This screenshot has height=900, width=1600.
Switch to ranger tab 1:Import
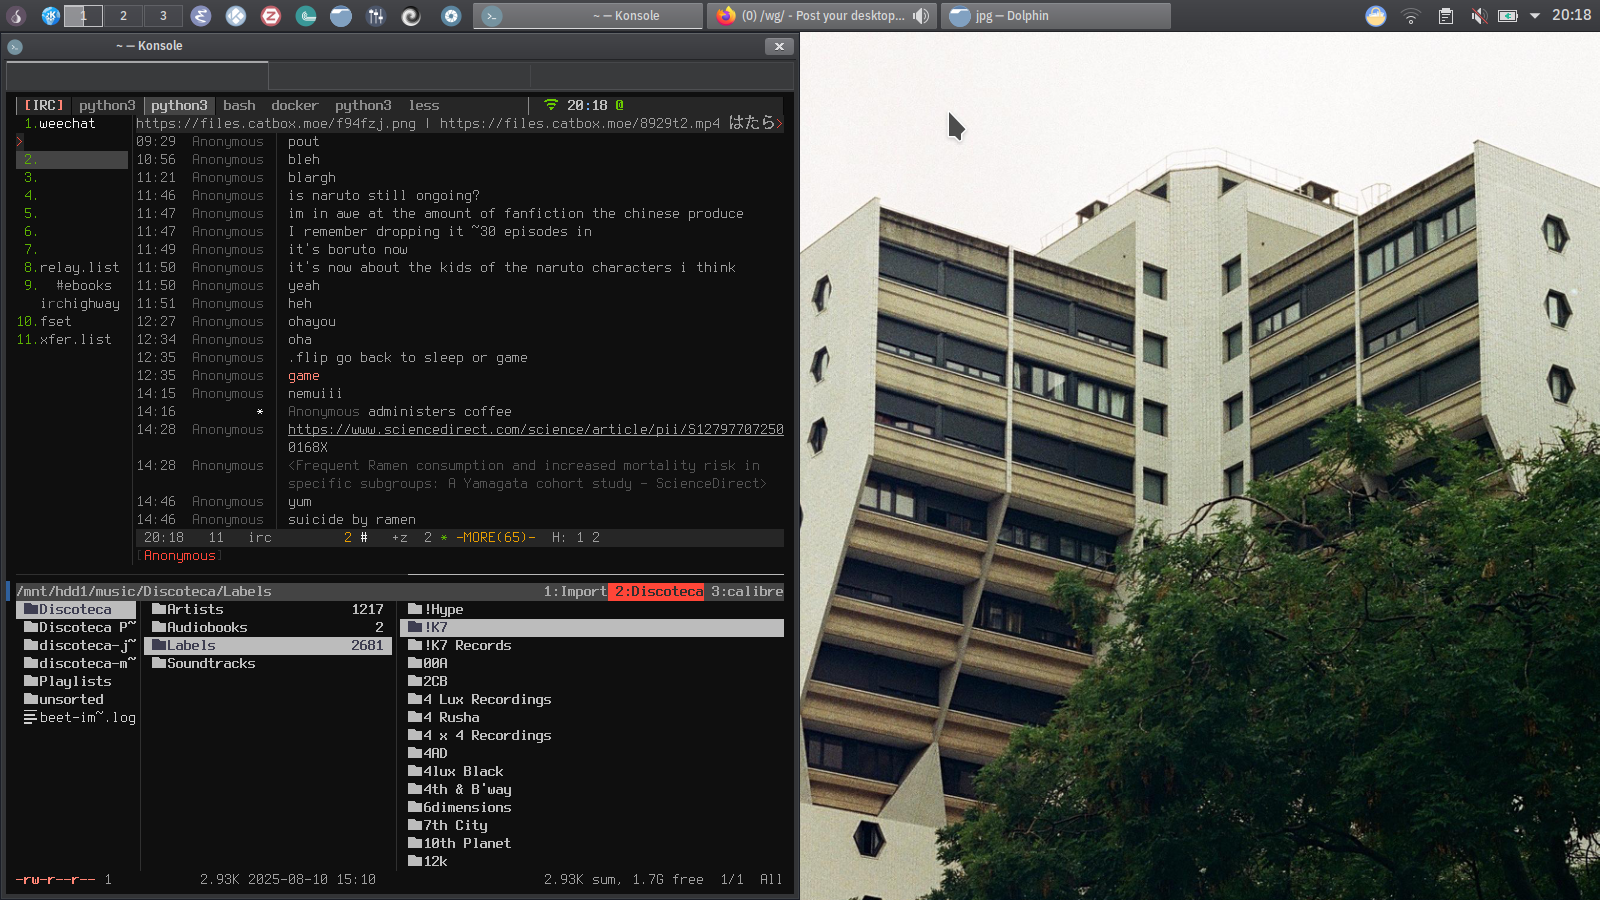click(x=575, y=591)
